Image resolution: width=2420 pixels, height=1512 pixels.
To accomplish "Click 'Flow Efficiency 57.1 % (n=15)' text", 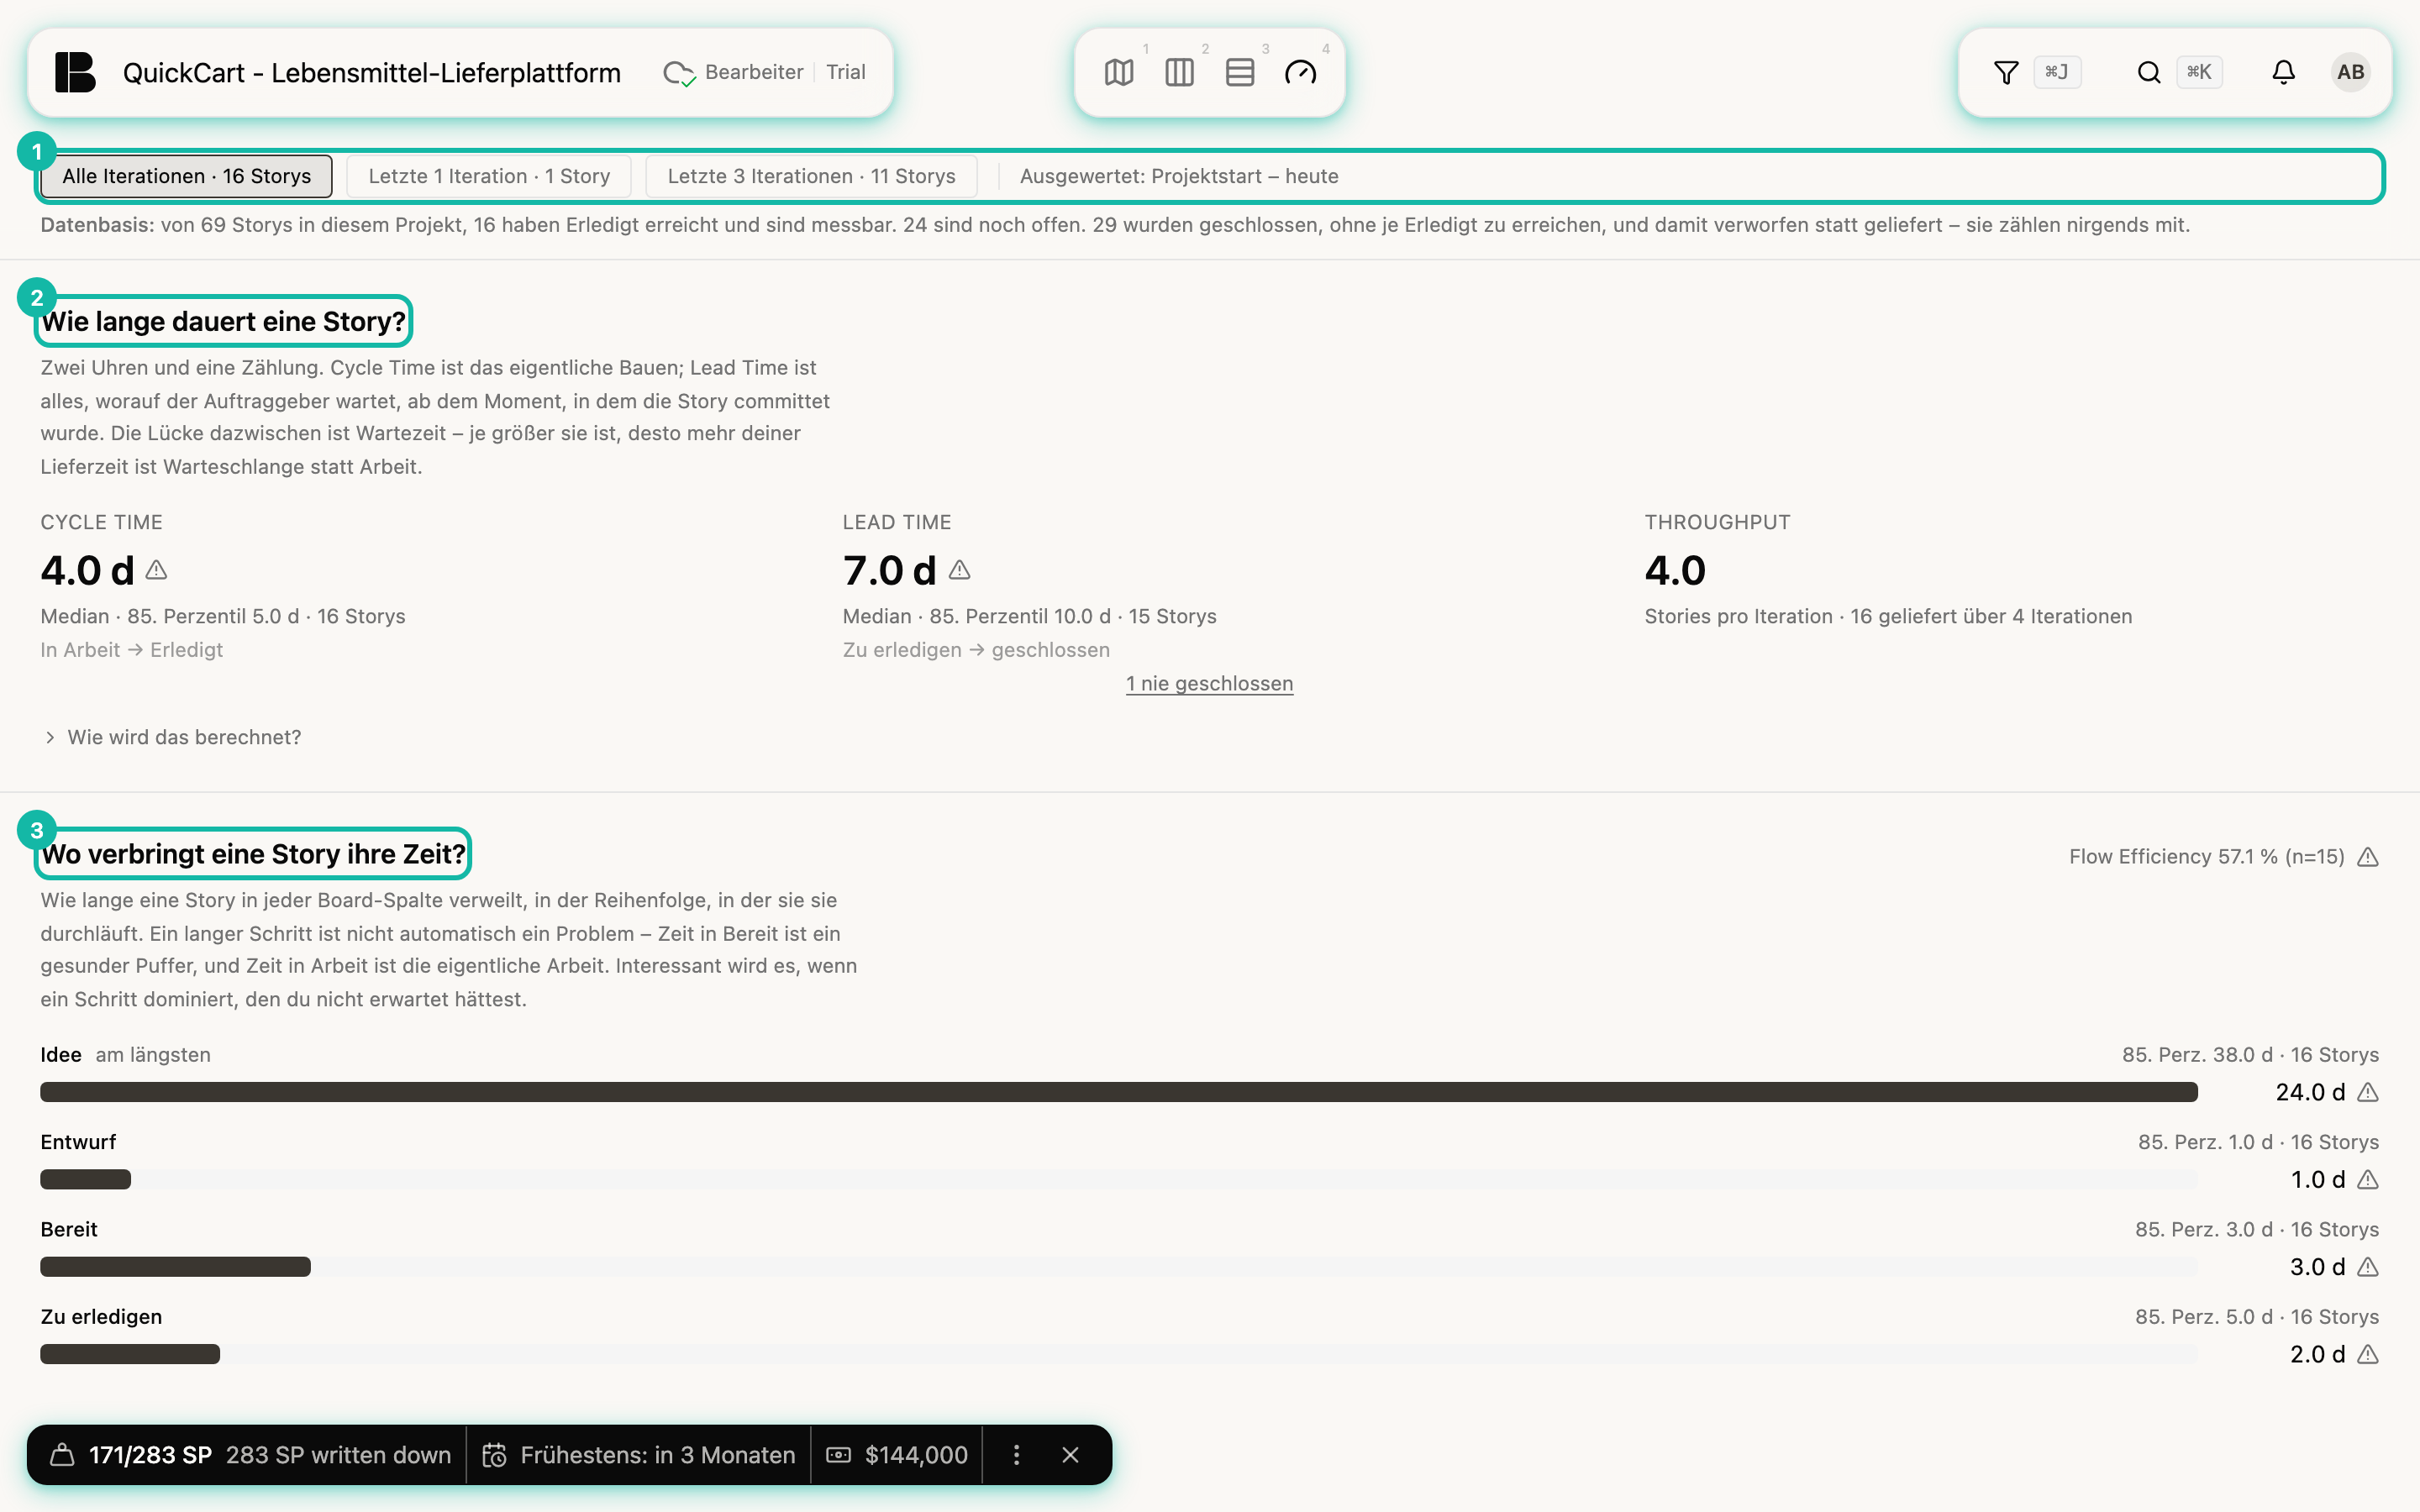I will (2206, 857).
